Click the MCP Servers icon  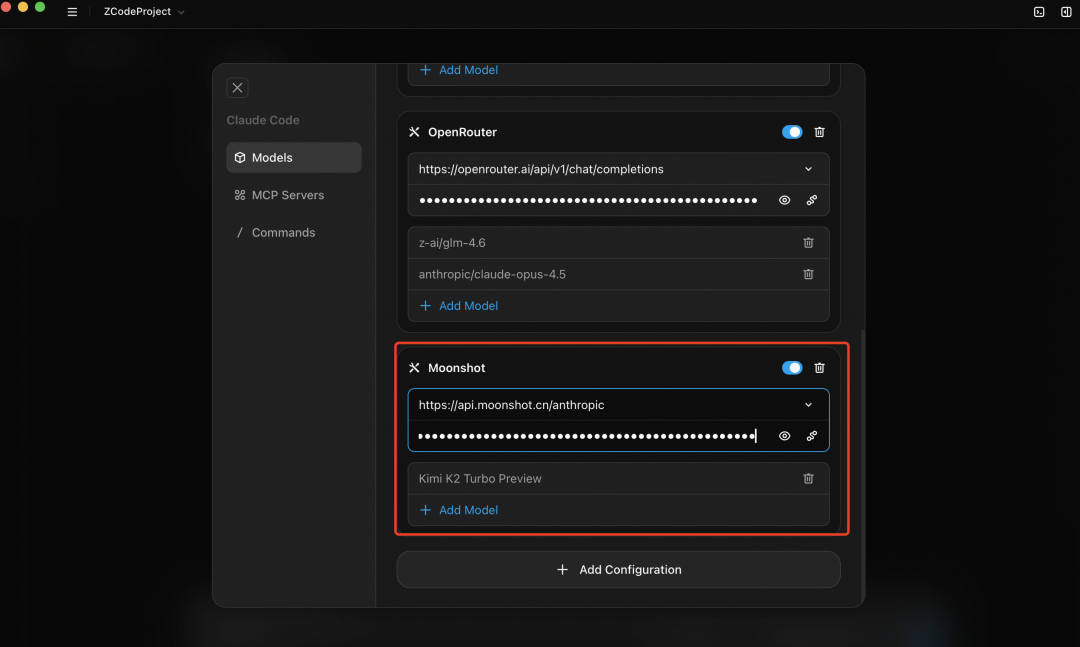point(240,195)
